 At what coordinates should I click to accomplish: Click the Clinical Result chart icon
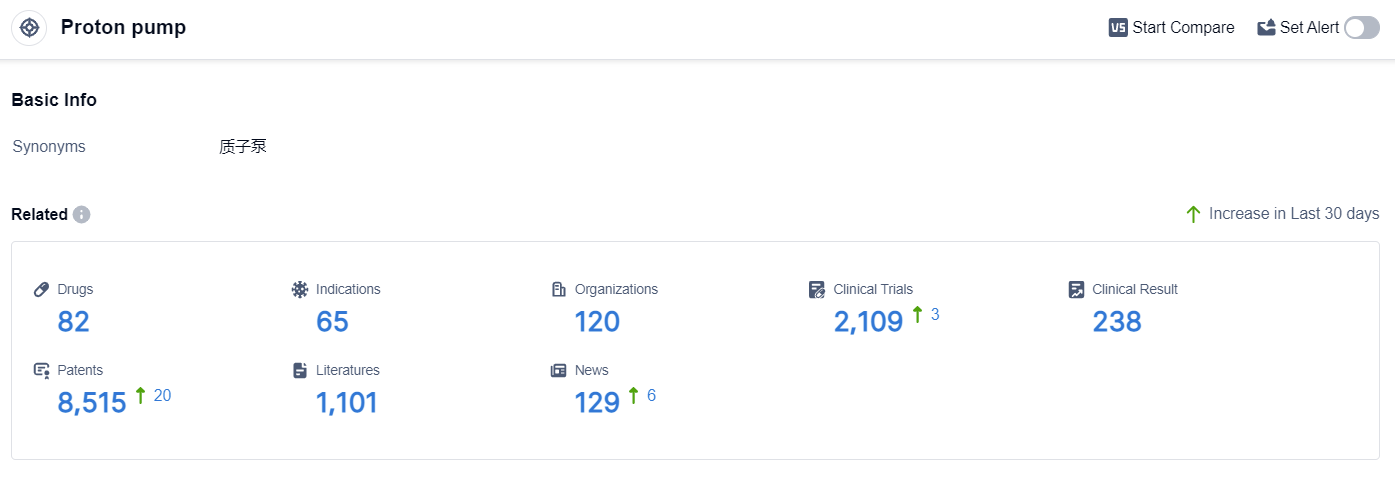(1076, 289)
